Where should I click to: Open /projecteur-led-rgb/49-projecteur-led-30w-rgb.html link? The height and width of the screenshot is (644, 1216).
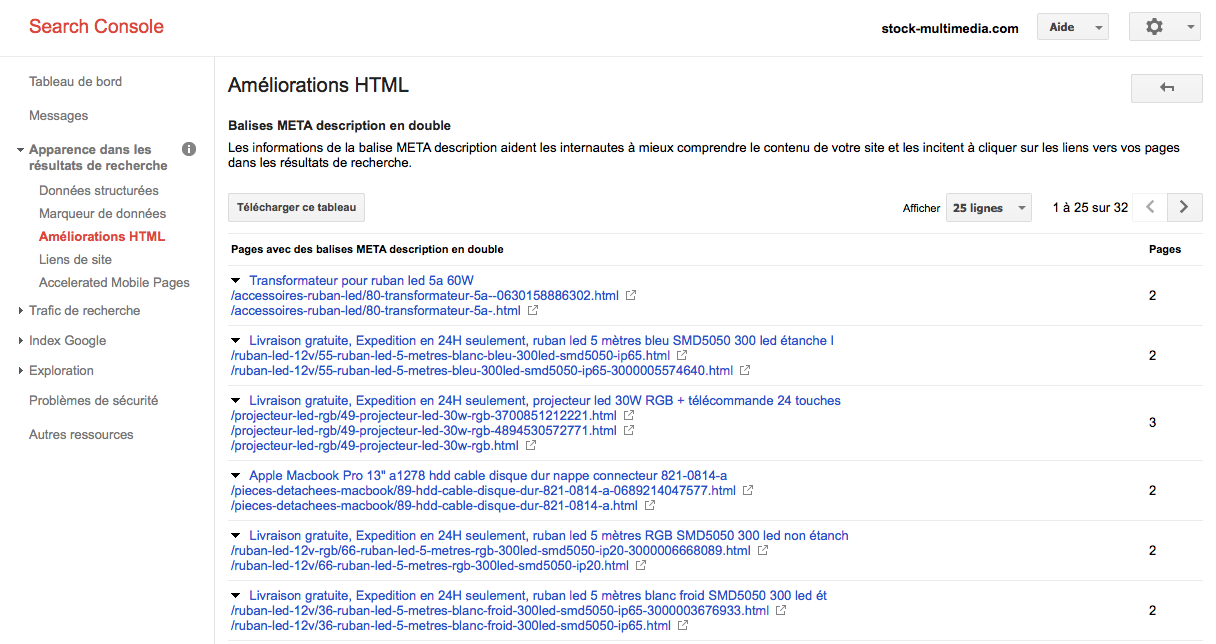[374, 445]
